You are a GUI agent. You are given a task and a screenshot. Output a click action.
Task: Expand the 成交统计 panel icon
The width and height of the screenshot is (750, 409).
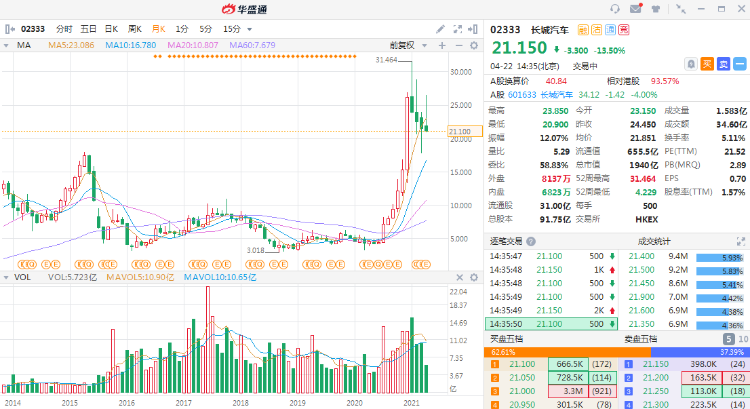point(740,242)
